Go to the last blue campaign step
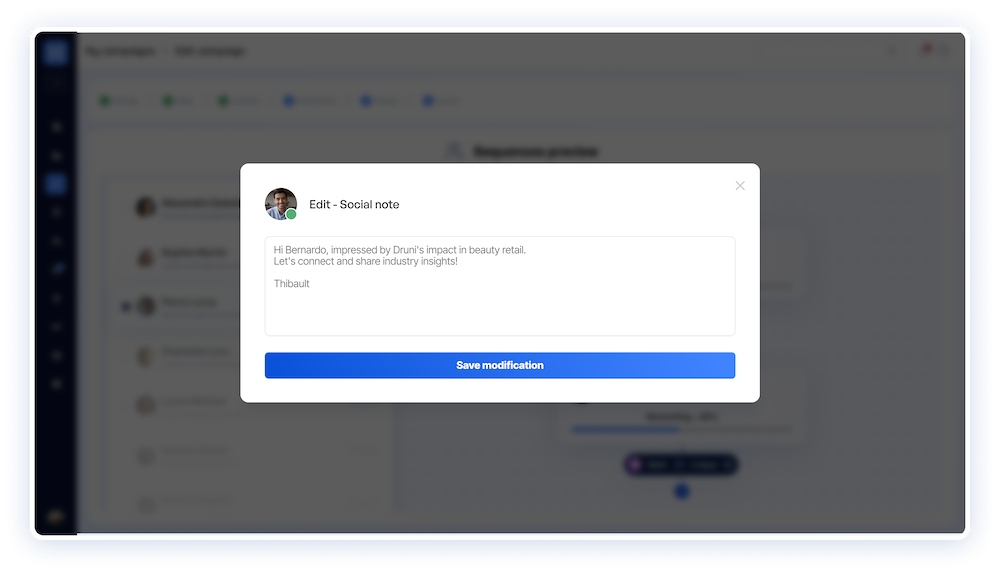1000x573 pixels. [440, 101]
